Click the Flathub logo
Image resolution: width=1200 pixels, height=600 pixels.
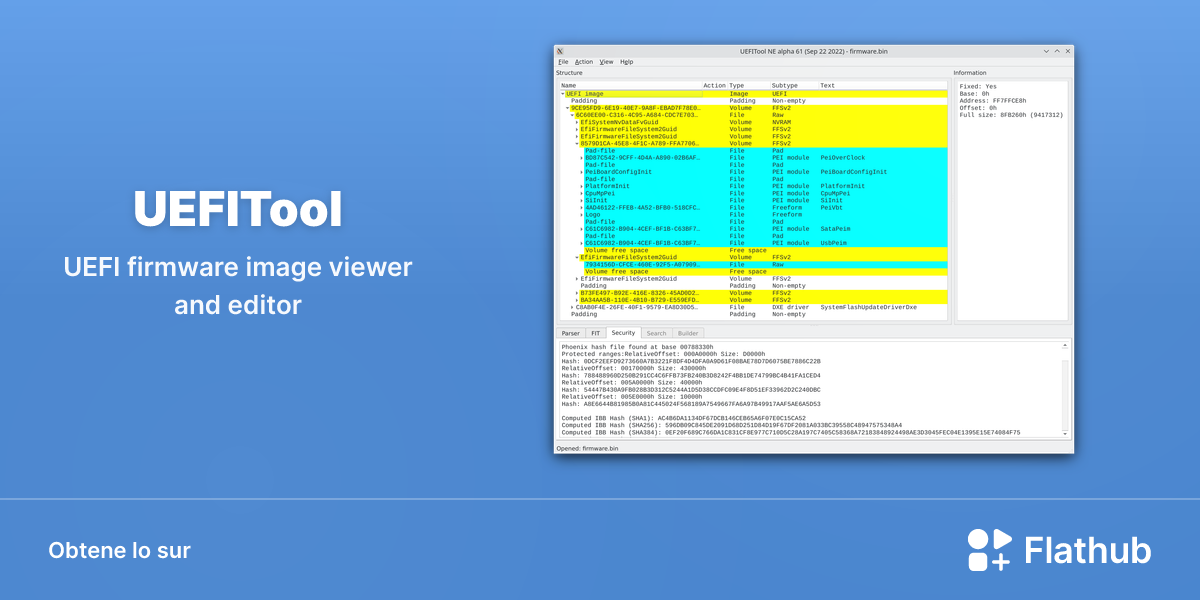(1059, 550)
